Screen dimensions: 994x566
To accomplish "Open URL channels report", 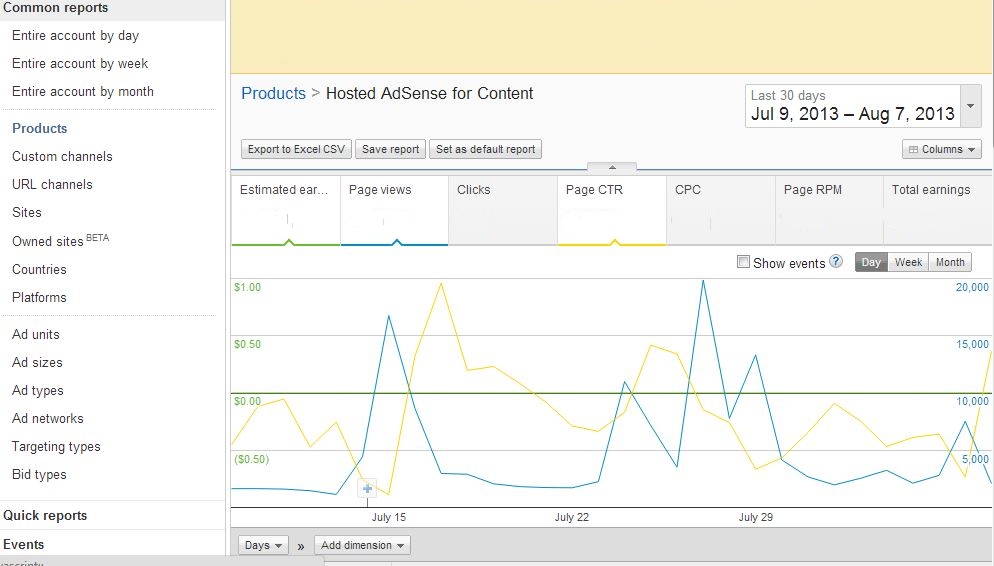I will [x=52, y=184].
